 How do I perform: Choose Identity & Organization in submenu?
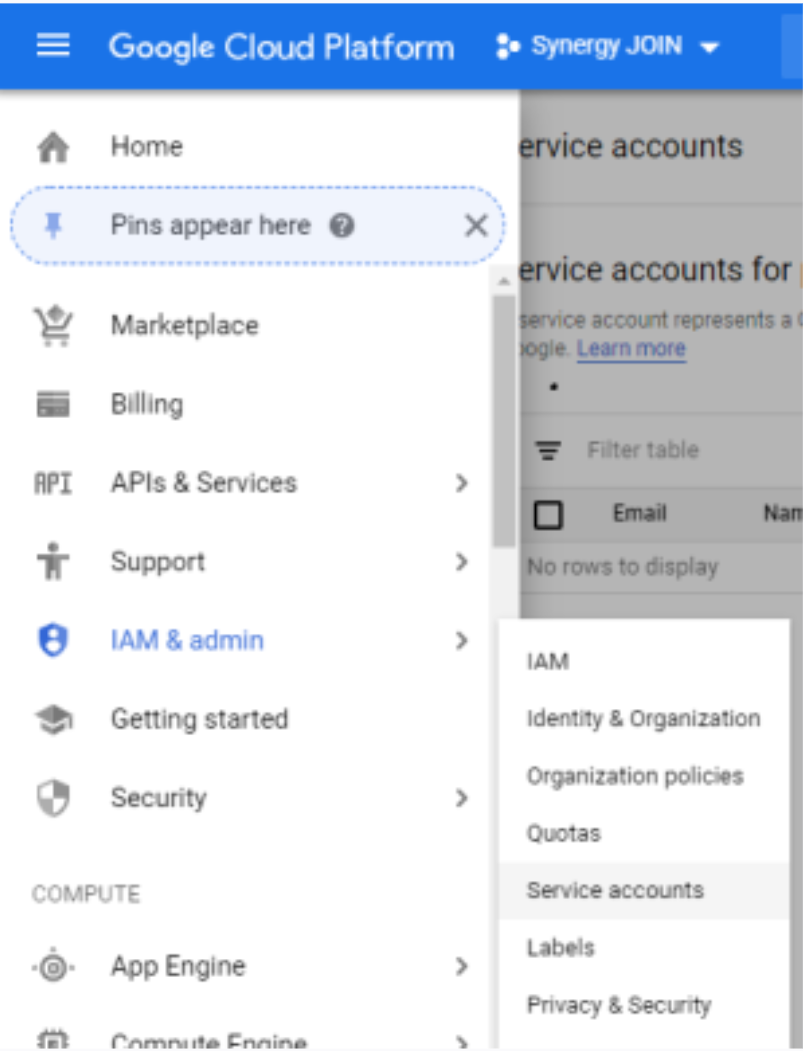click(x=644, y=719)
